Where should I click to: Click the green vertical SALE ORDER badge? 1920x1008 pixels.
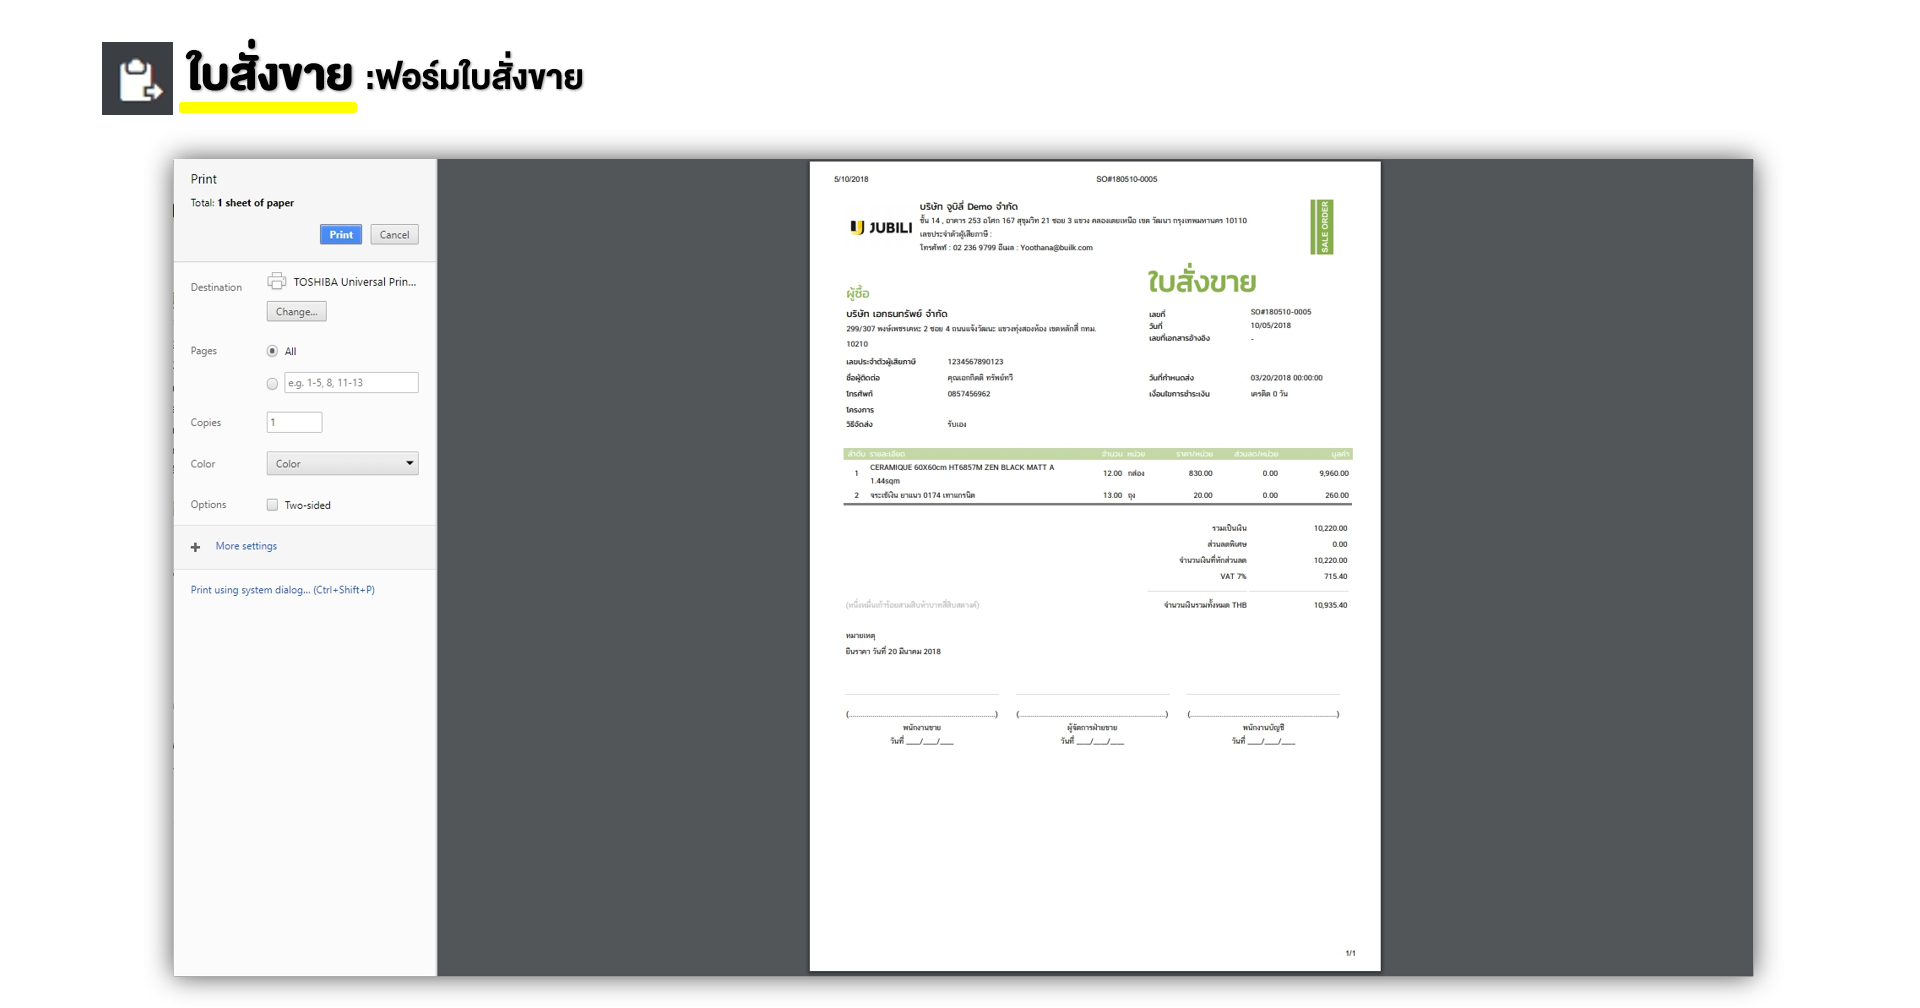coord(1322,227)
